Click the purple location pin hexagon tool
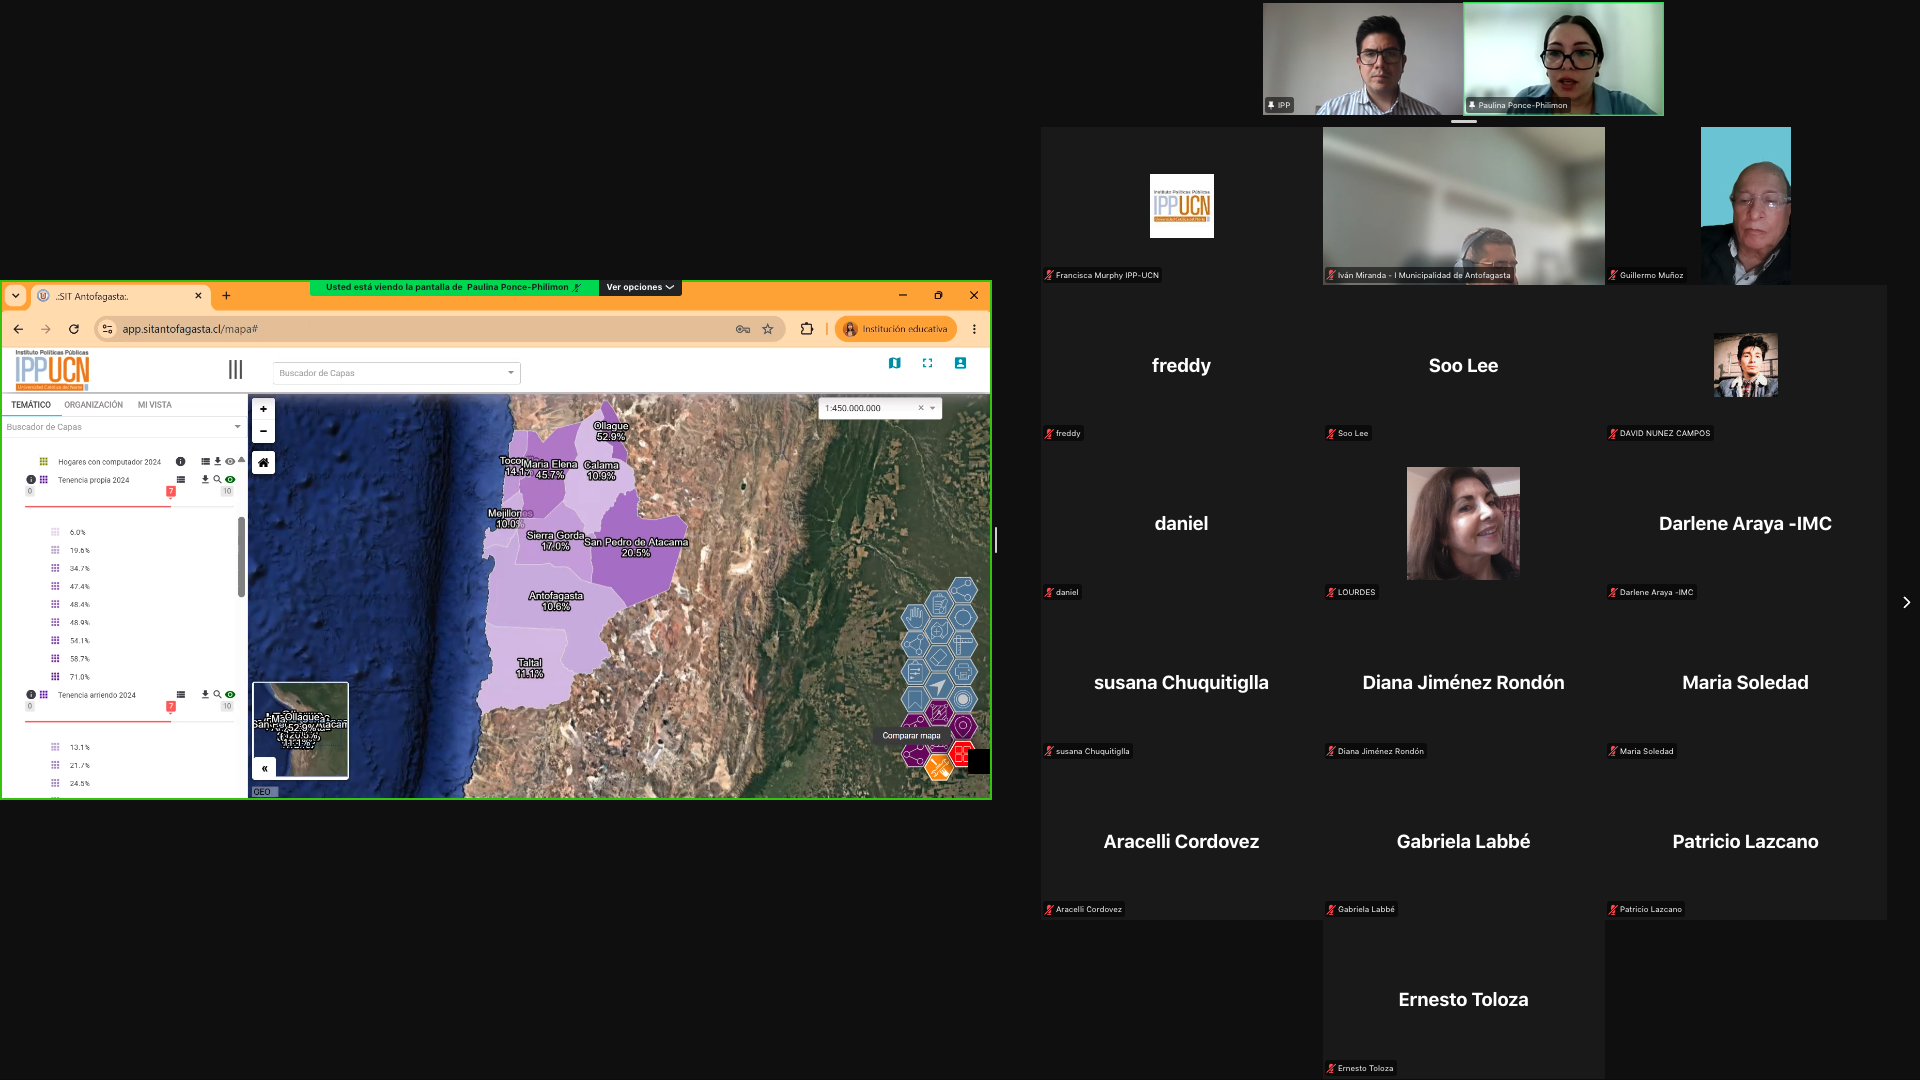 963,727
